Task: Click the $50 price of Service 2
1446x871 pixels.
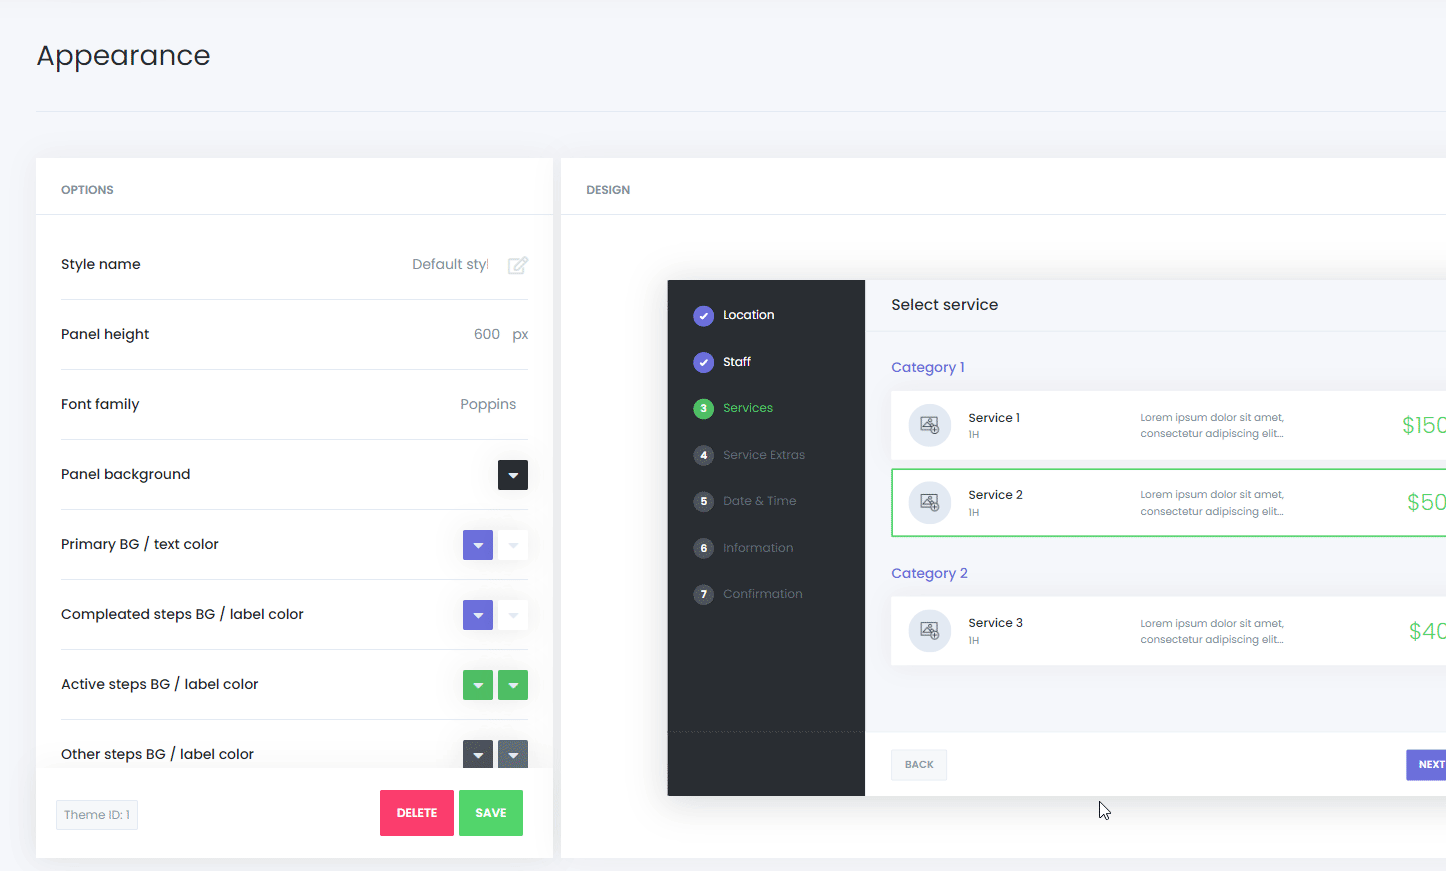Action: click(1426, 503)
